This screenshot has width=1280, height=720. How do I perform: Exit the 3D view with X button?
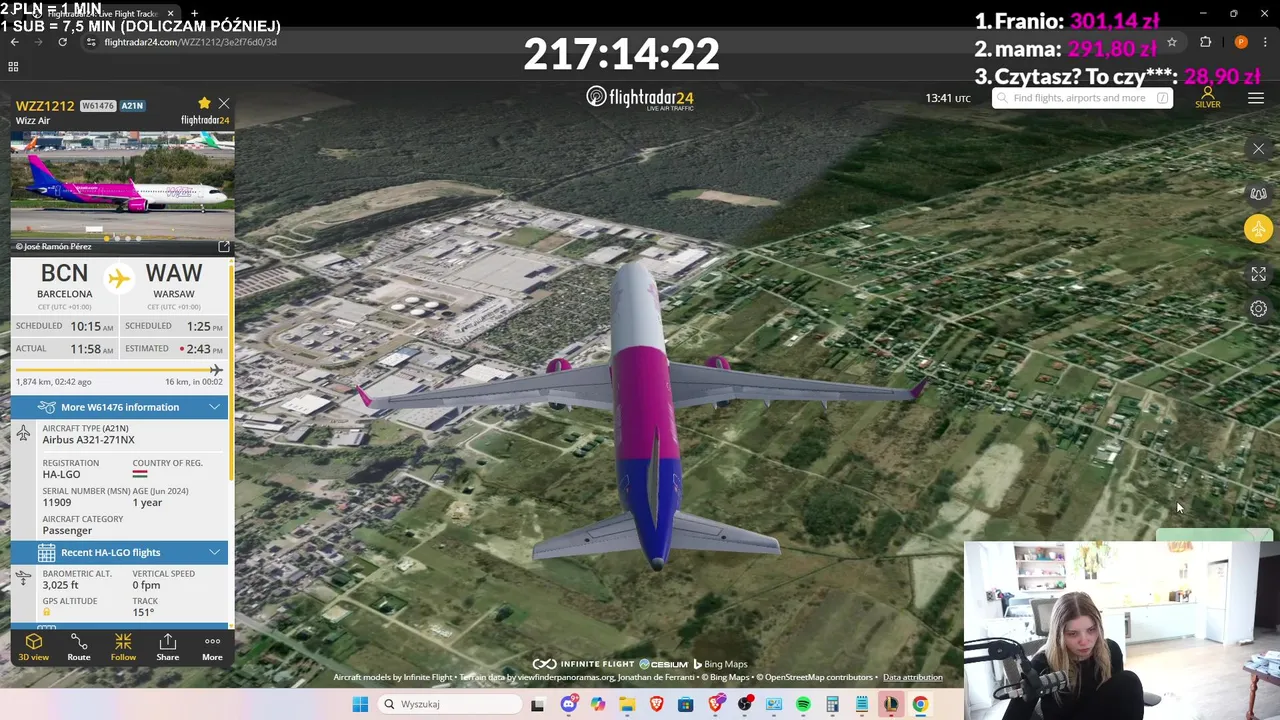(x=1258, y=149)
